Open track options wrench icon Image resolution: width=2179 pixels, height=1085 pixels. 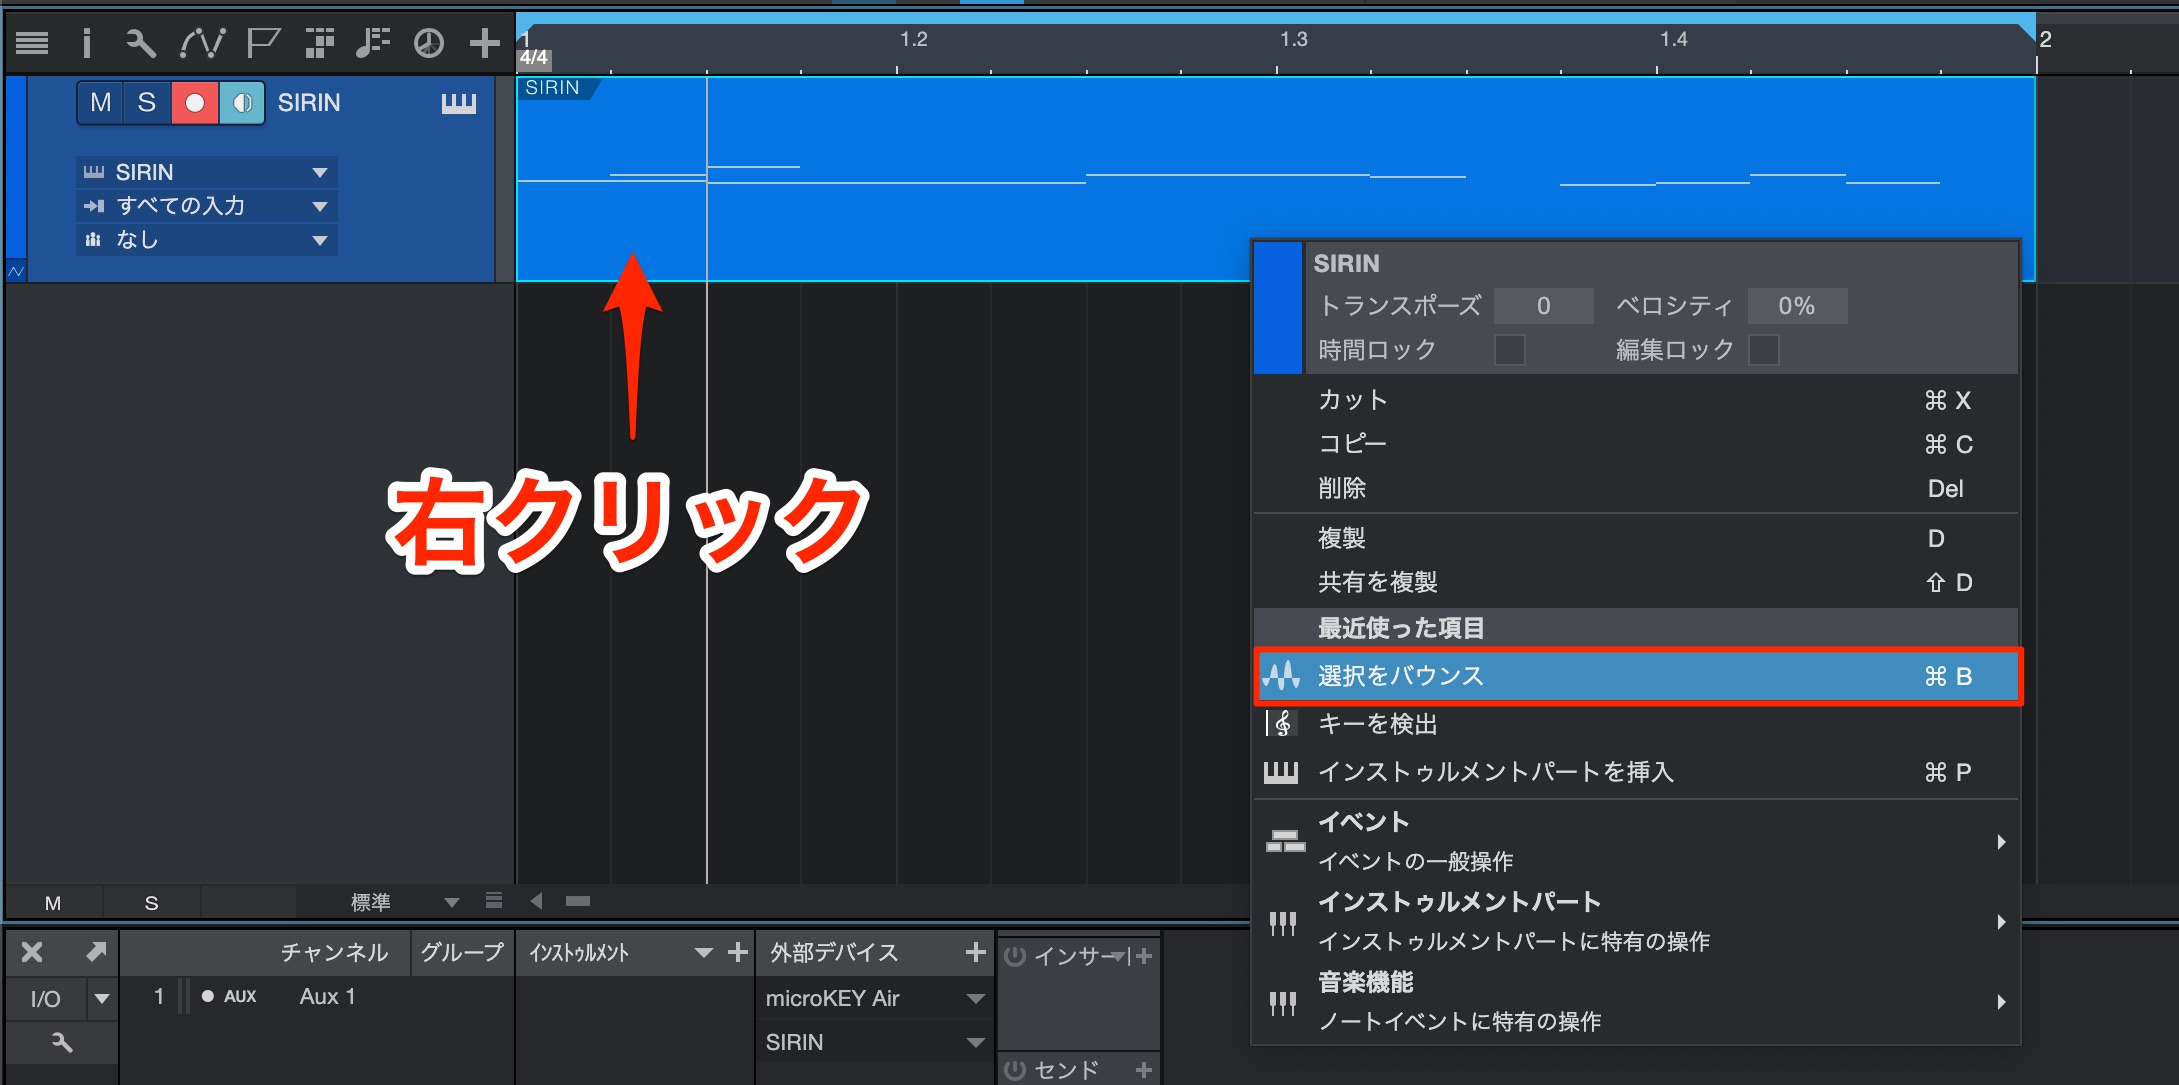tap(140, 43)
